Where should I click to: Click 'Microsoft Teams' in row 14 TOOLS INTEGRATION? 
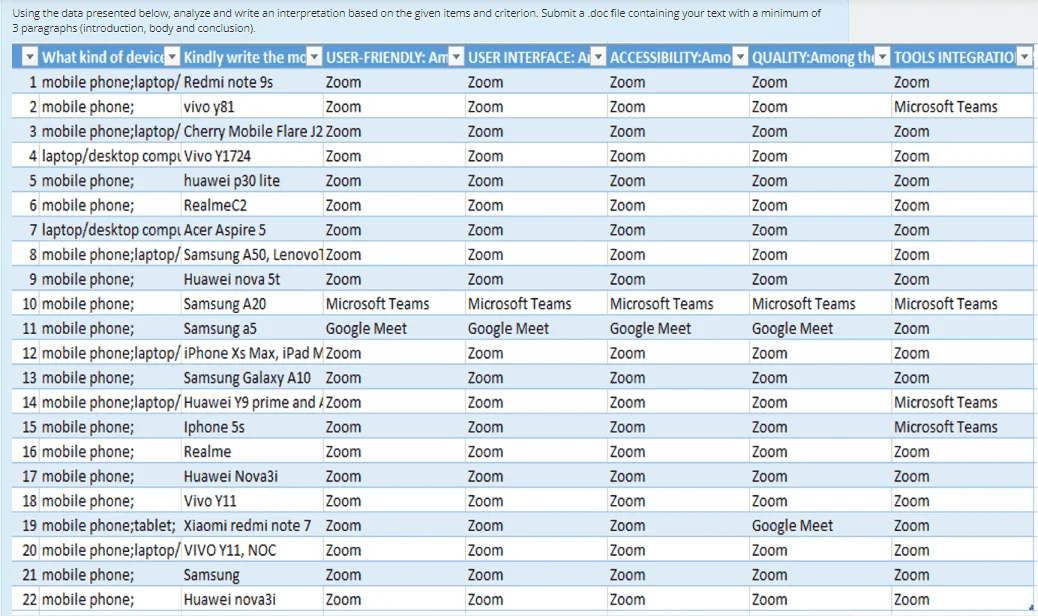[945, 402]
